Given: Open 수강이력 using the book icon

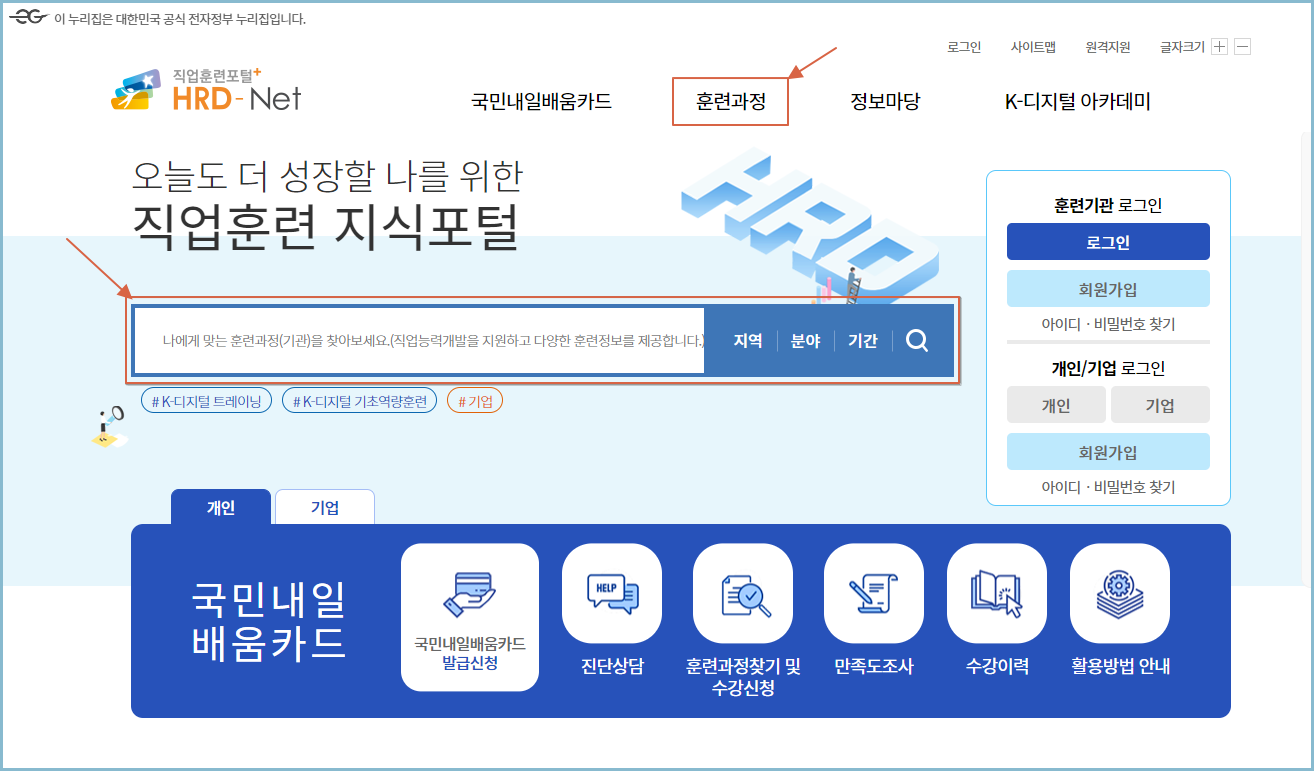Looking at the screenshot, I should pyautogui.click(x=995, y=592).
